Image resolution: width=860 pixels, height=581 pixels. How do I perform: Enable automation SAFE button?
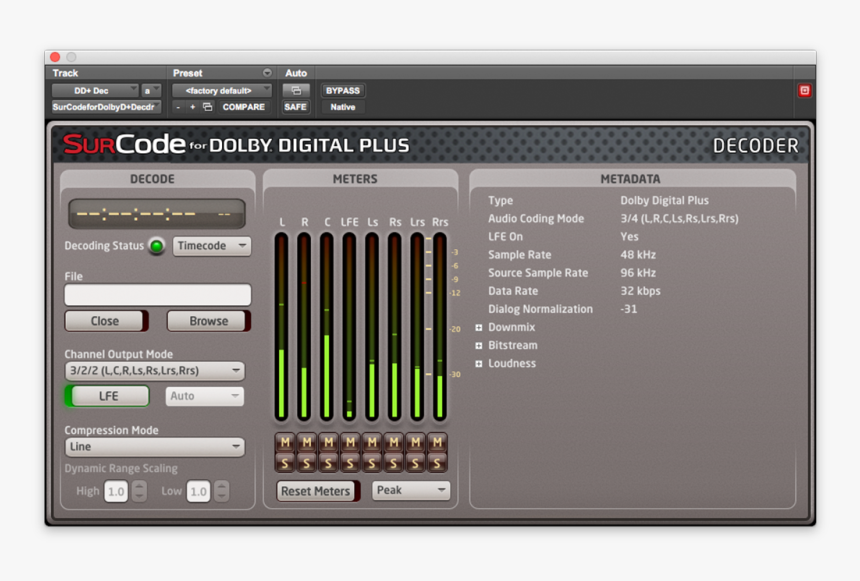coord(296,107)
